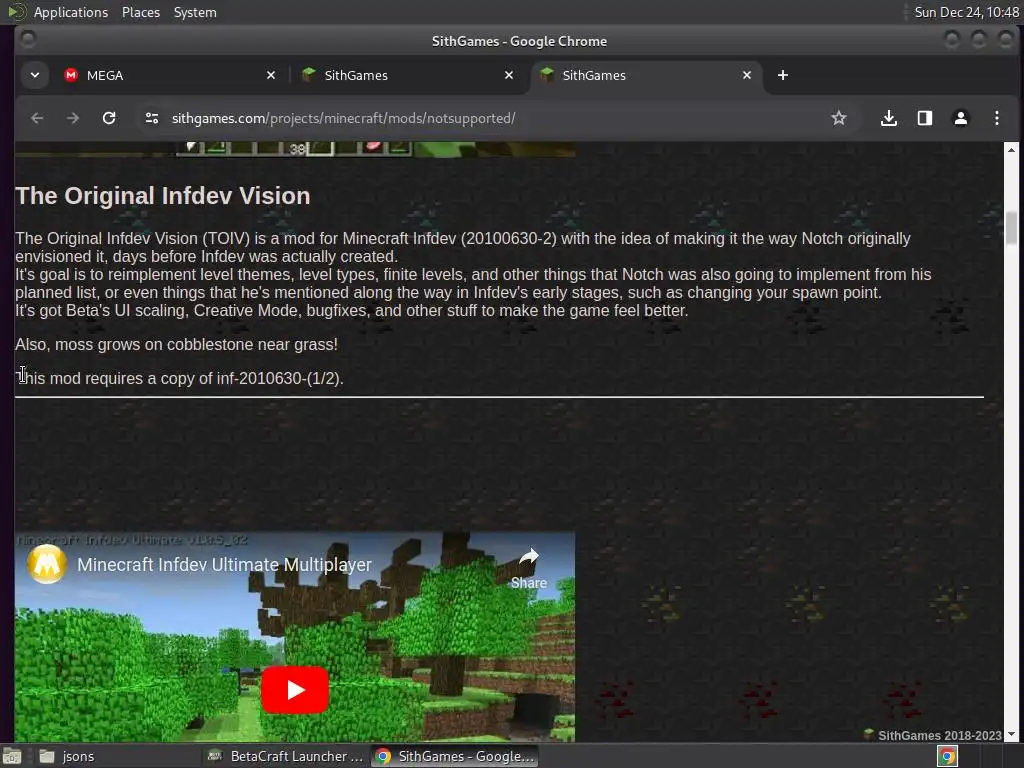Viewport: 1024px width, 768px height.
Task: Open the Applications menu
Action: point(71,12)
